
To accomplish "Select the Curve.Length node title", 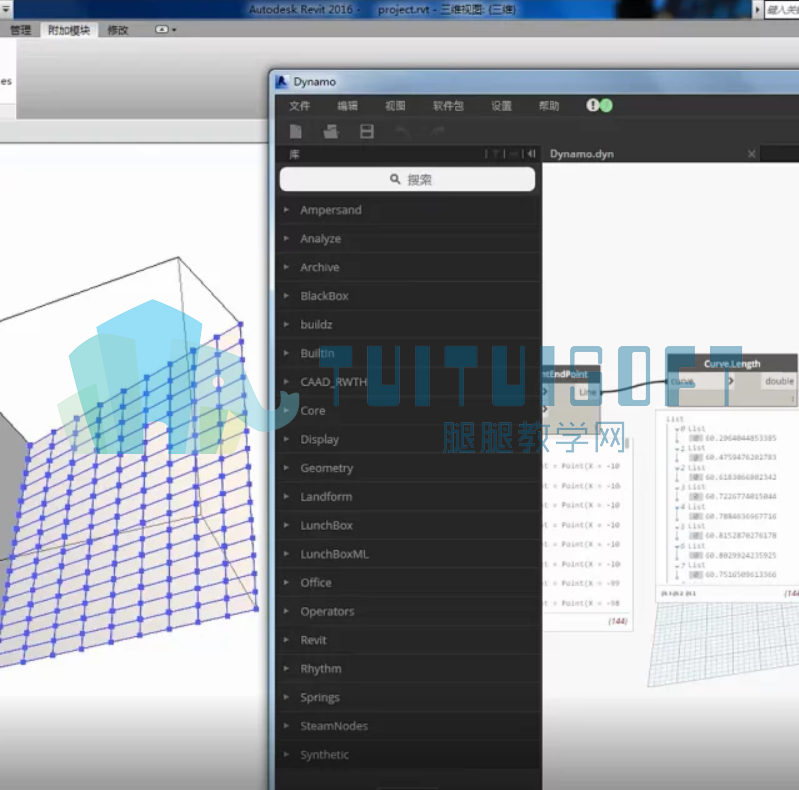I will [x=732, y=363].
